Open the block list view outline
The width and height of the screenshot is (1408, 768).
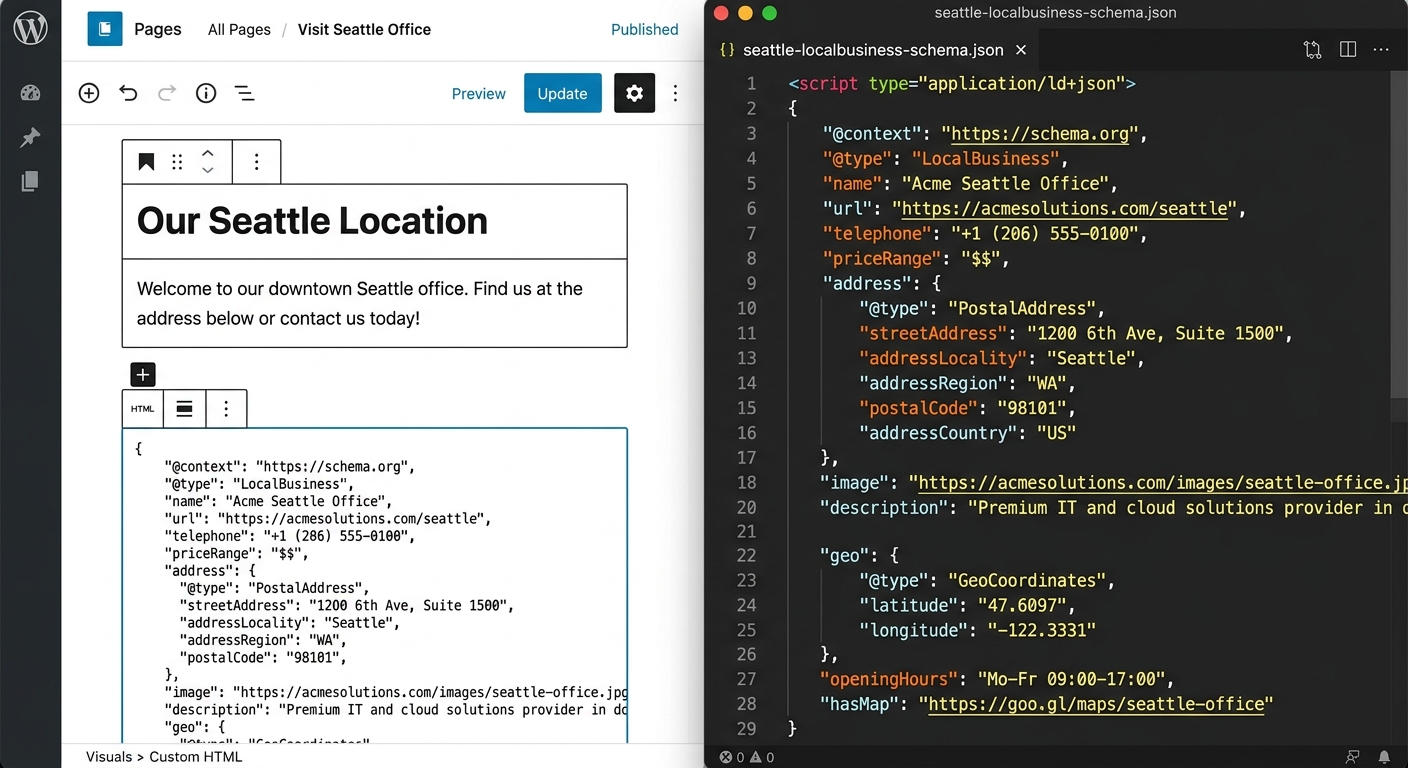pos(244,93)
